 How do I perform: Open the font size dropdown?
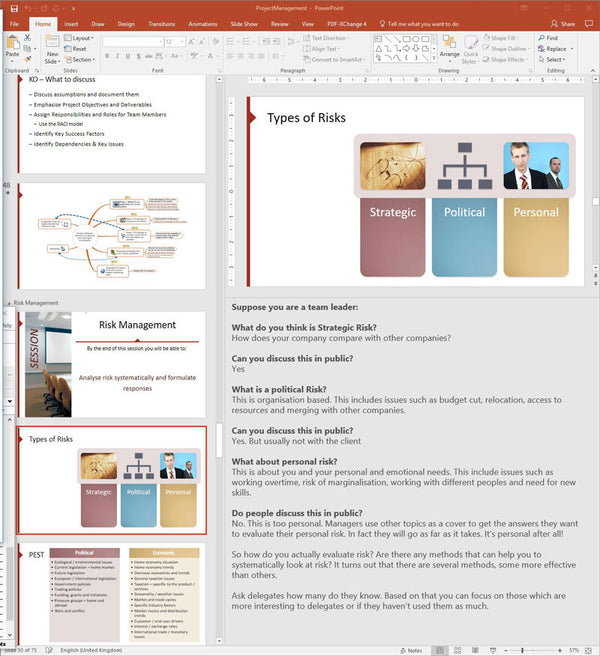[182, 41]
